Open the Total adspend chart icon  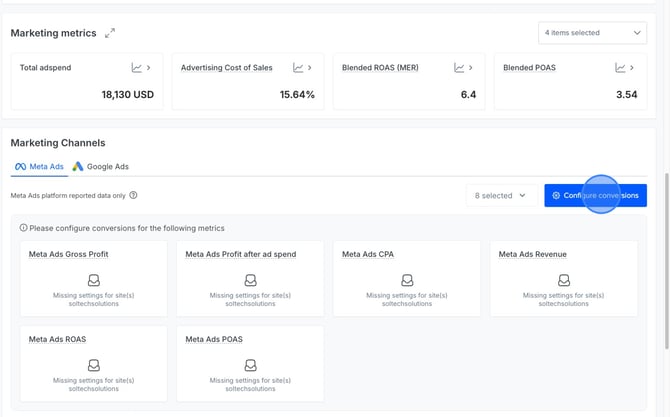pos(136,68)
